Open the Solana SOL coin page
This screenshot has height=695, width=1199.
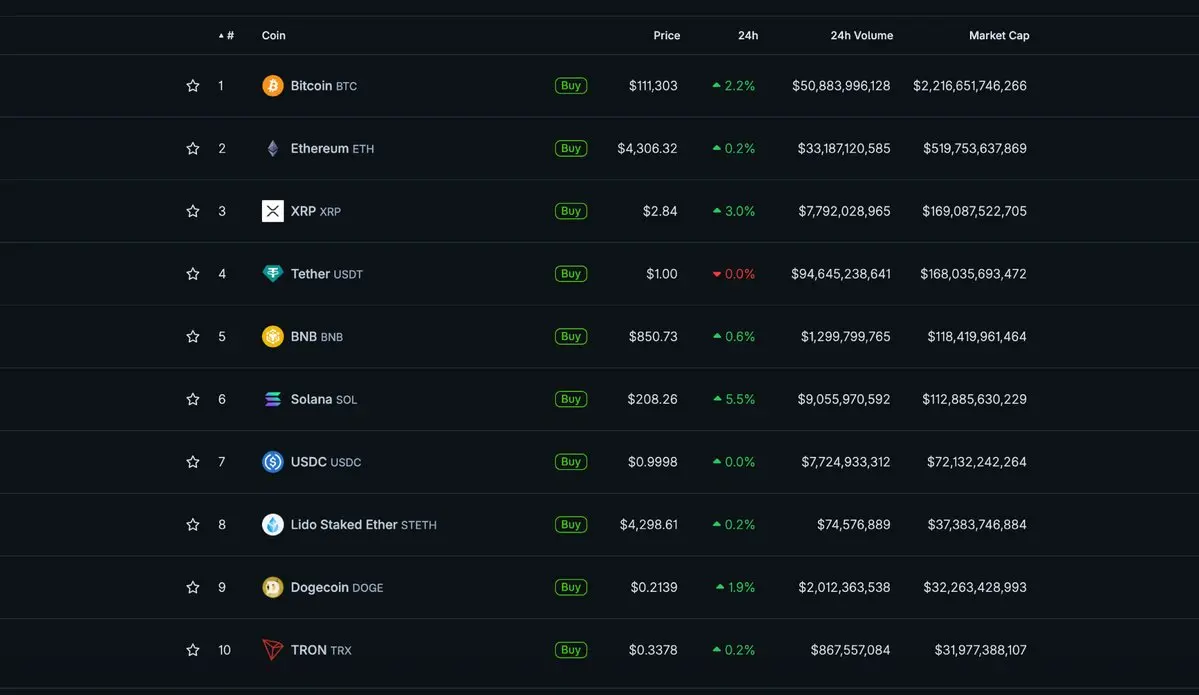(x=323, y=399)
